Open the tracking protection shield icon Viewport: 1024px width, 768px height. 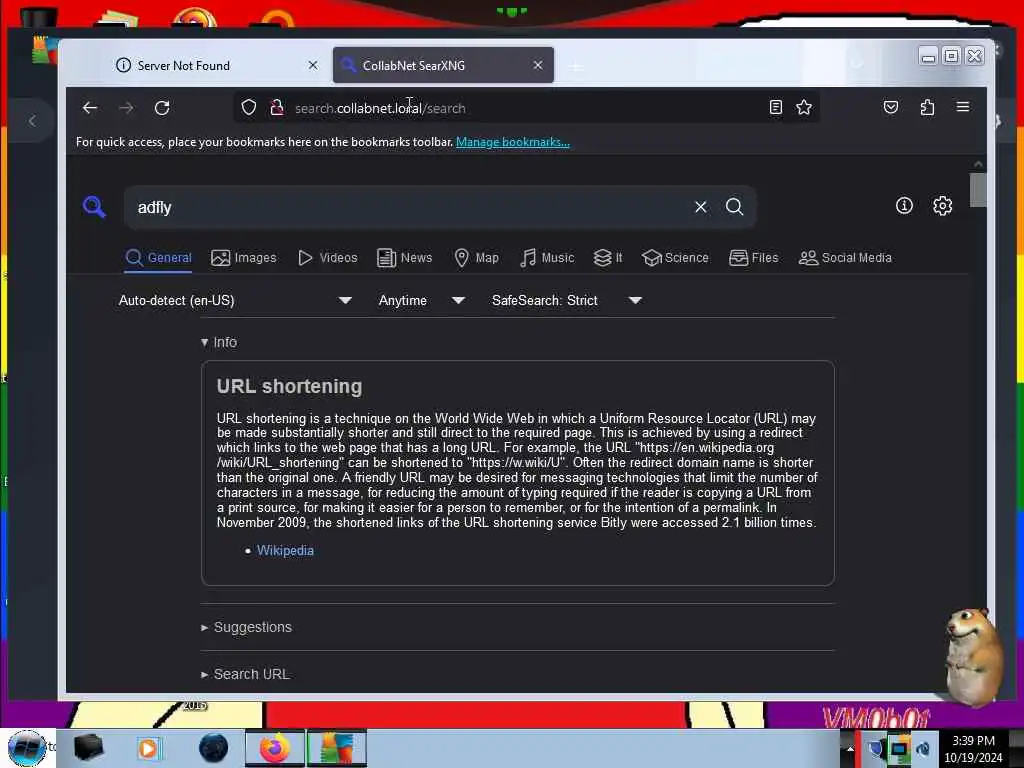pos(249,108)
